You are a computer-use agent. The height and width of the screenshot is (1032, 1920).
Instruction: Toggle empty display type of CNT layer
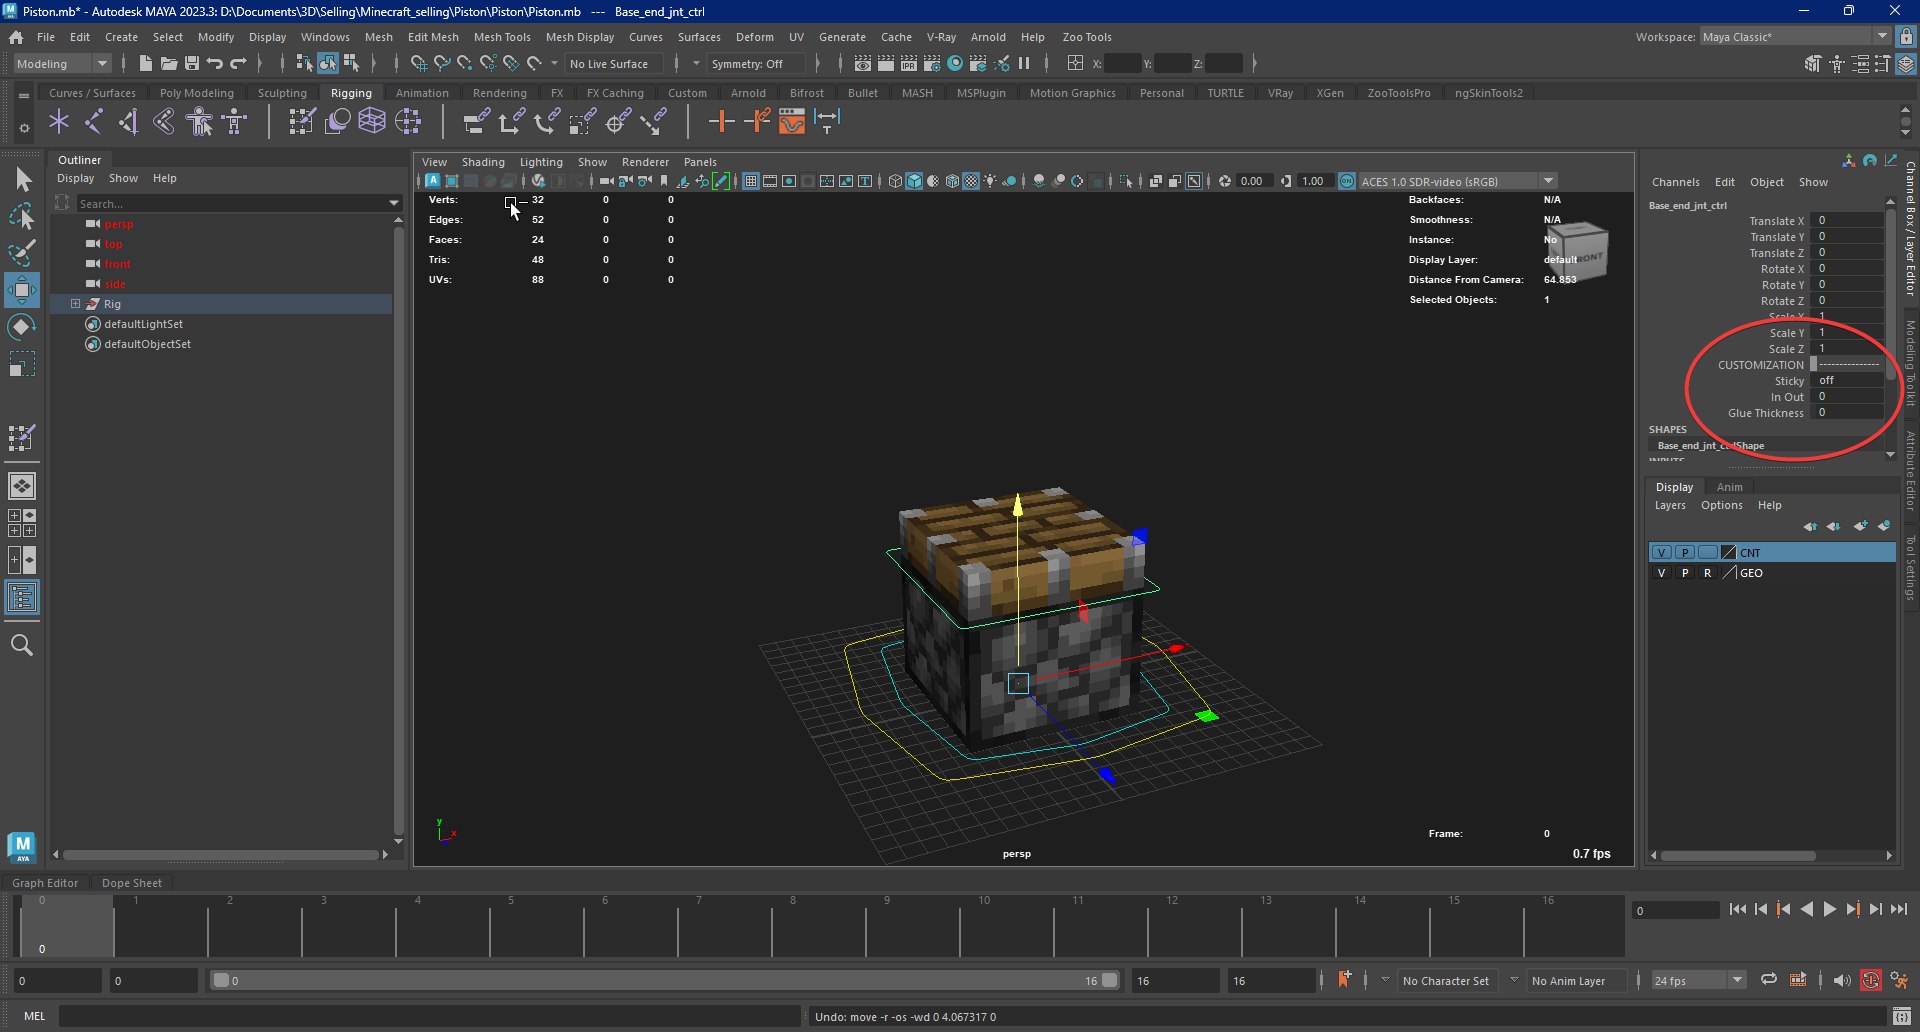click(1708, 553)
